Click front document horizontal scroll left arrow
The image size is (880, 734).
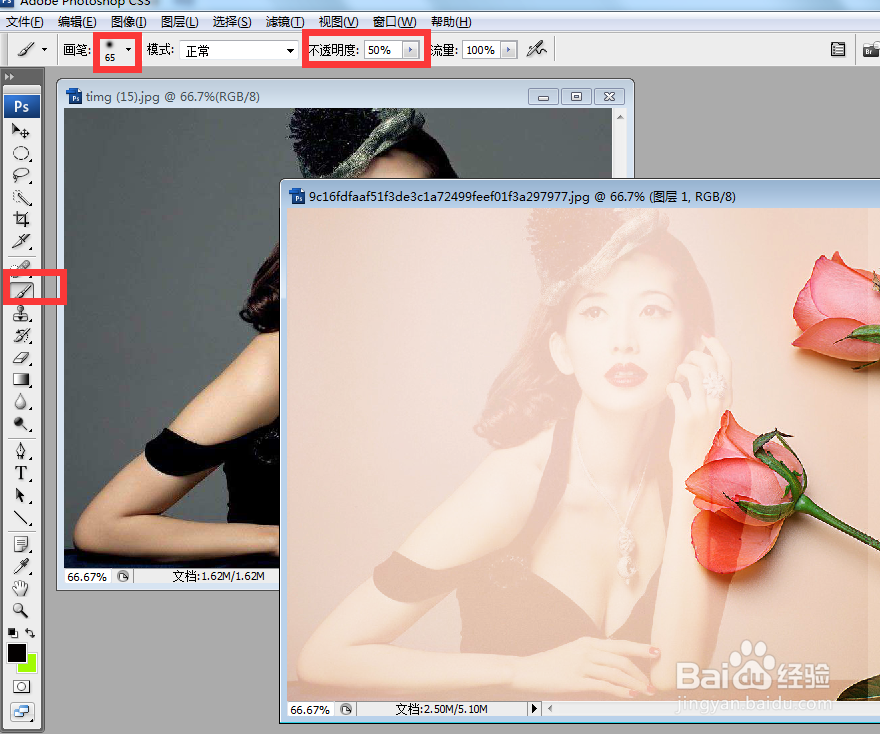550,708
